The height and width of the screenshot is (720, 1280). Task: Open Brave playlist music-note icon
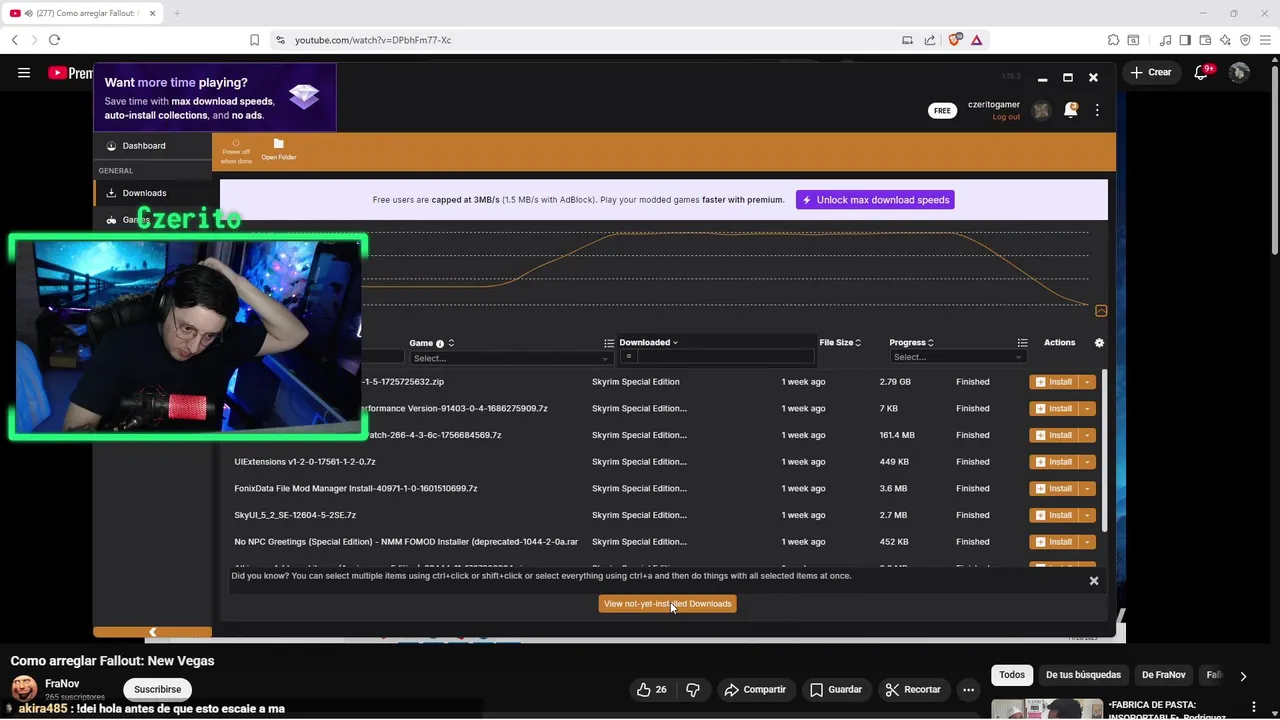[1166, 40]
